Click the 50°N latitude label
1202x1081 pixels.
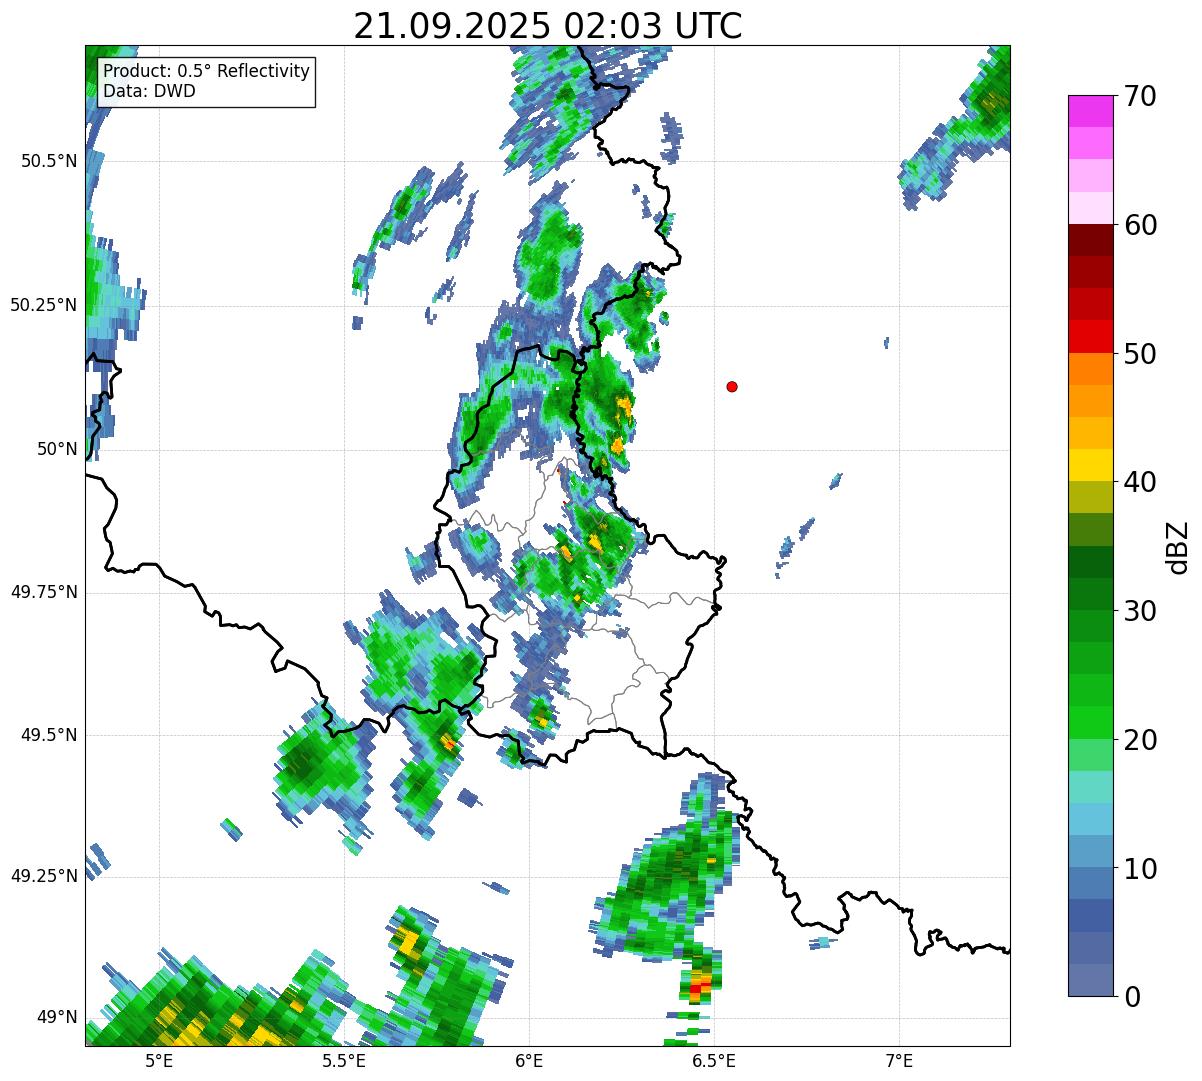point(57,449)
